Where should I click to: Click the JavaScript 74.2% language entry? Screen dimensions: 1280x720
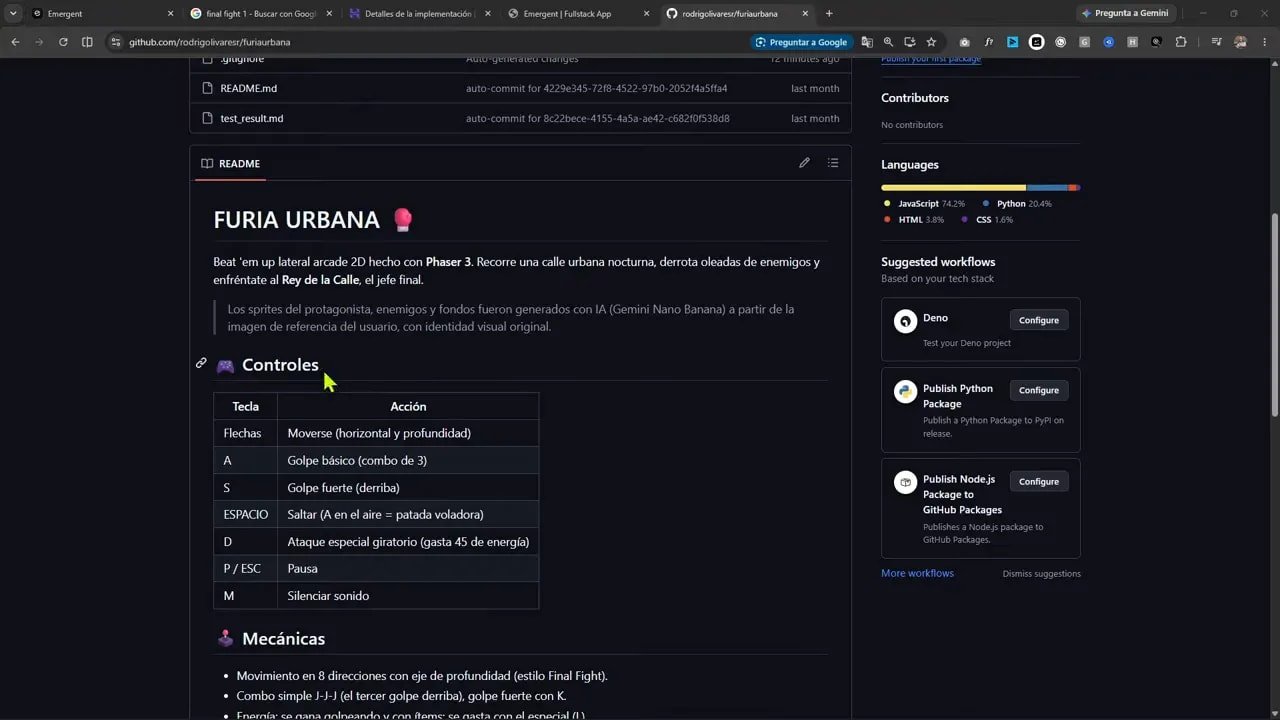coord(924,203)
